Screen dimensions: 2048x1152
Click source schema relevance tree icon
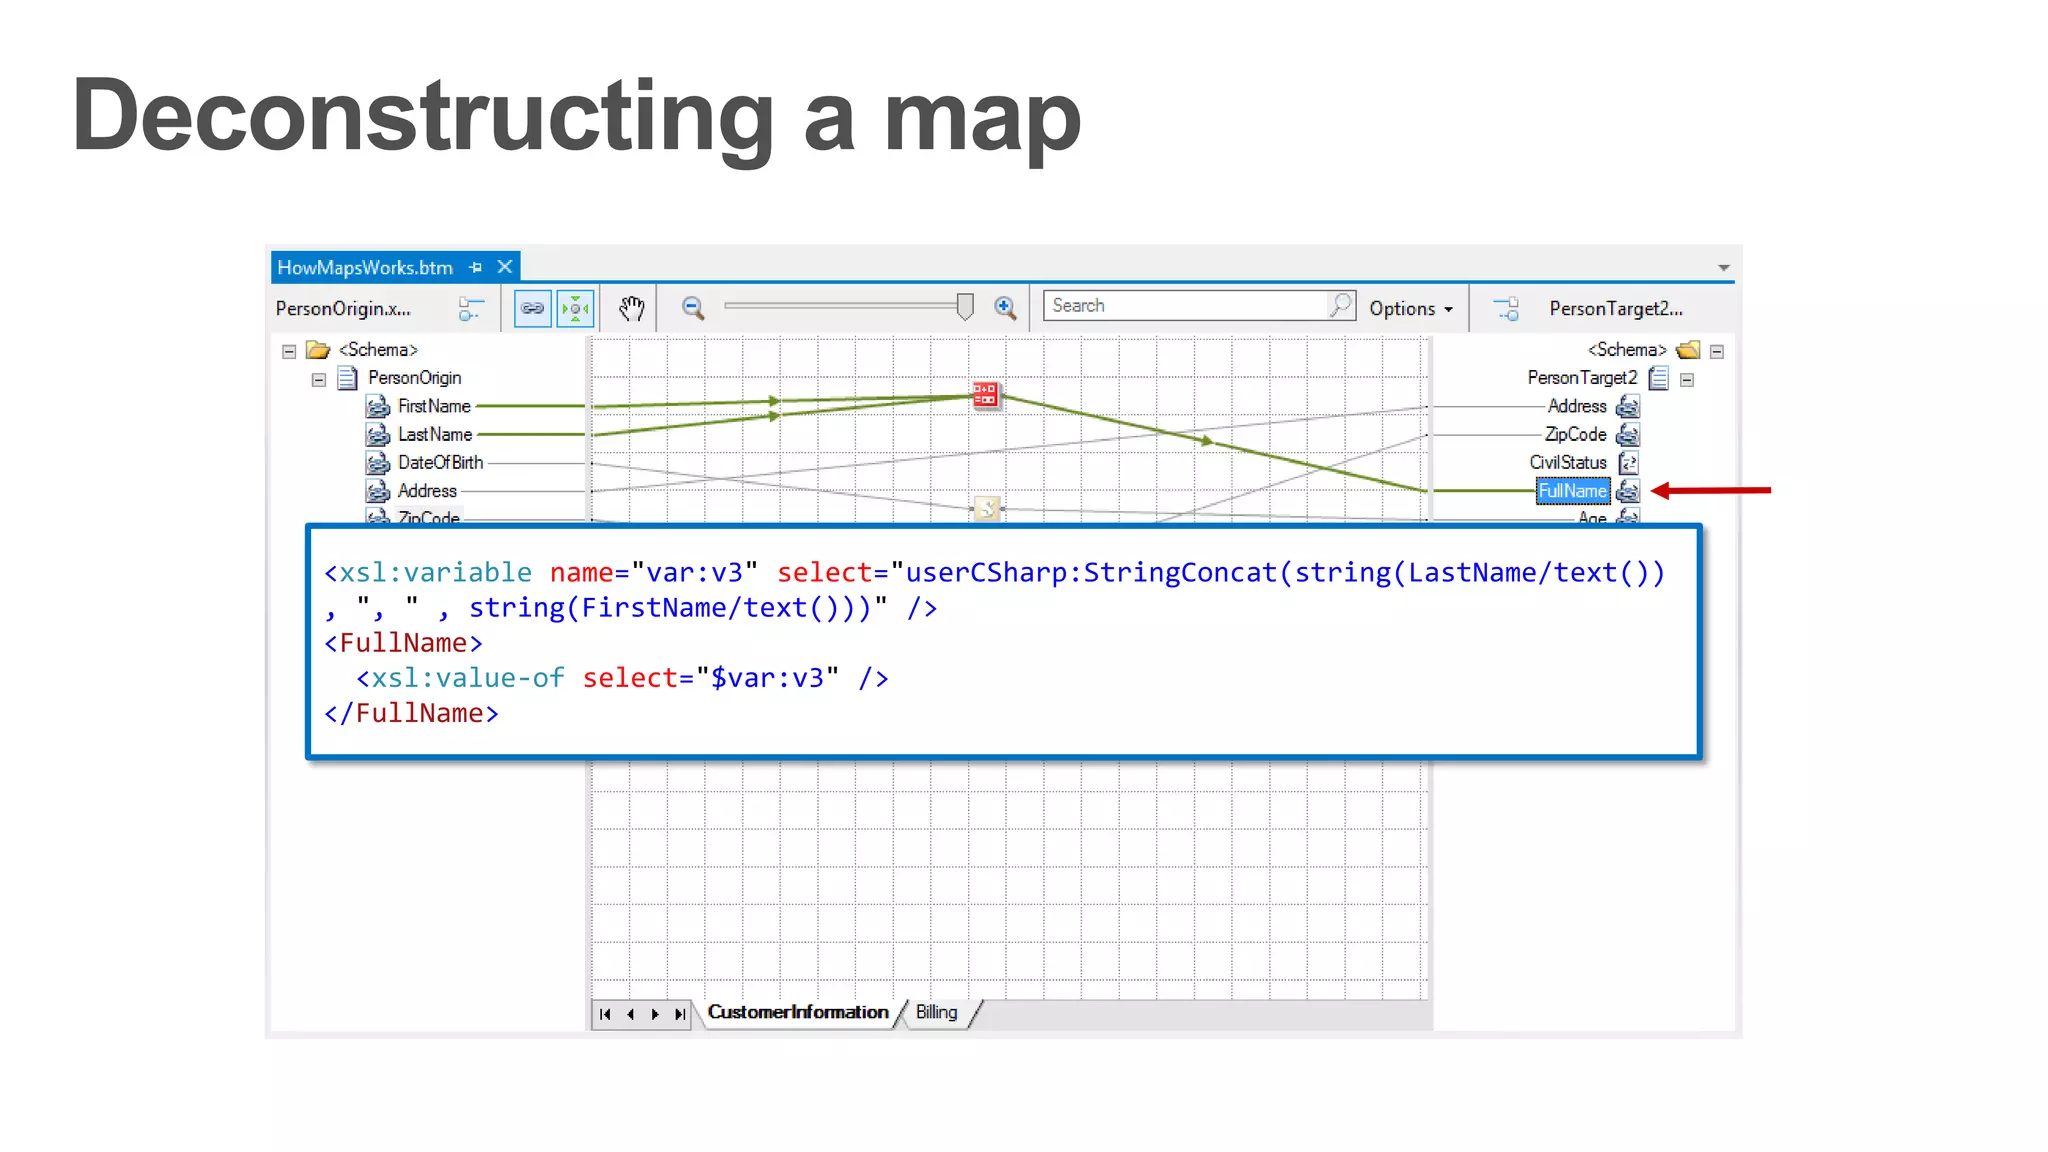[x=471, y=309]
